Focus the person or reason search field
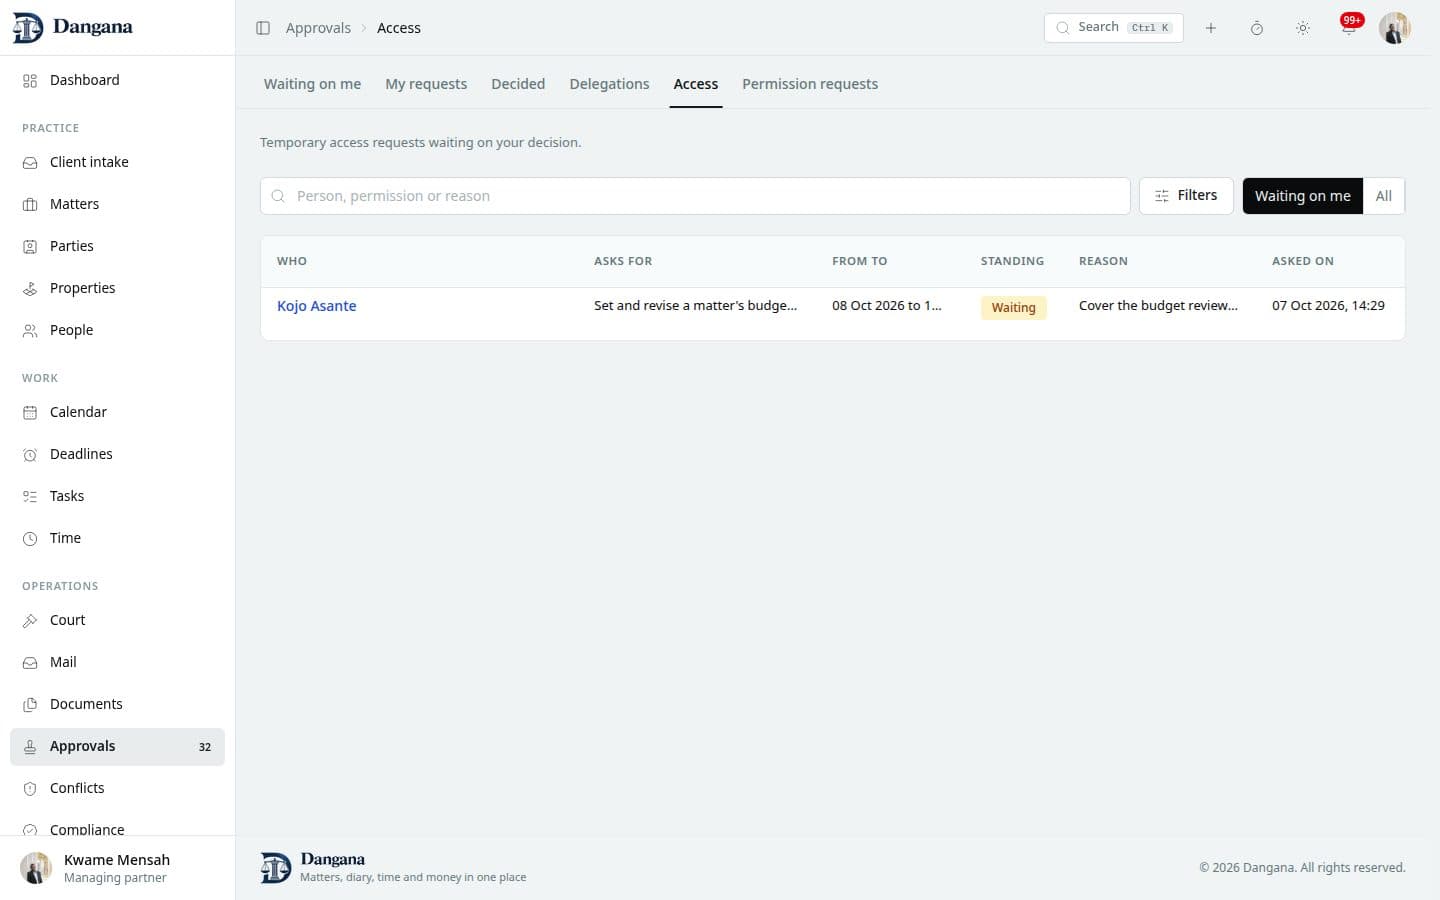 695,196
